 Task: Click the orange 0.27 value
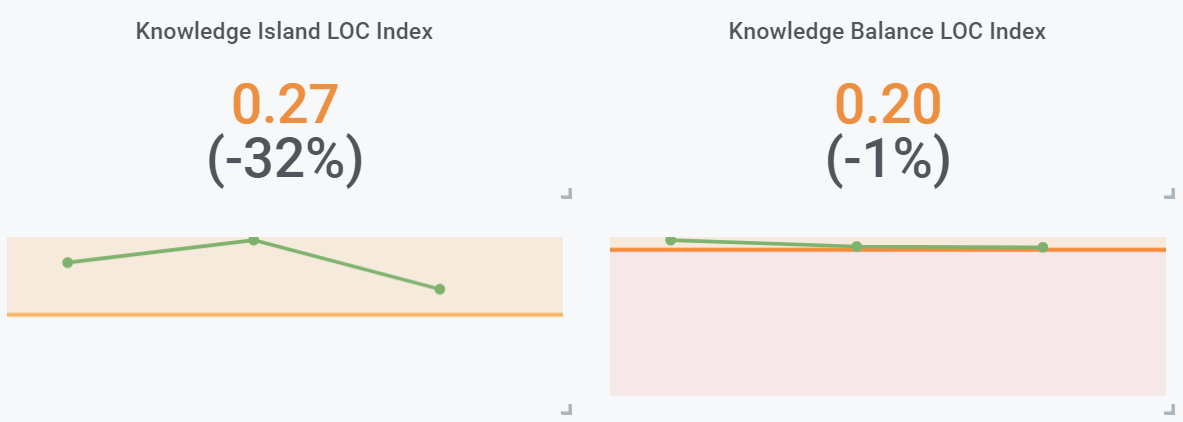(284, 104)
